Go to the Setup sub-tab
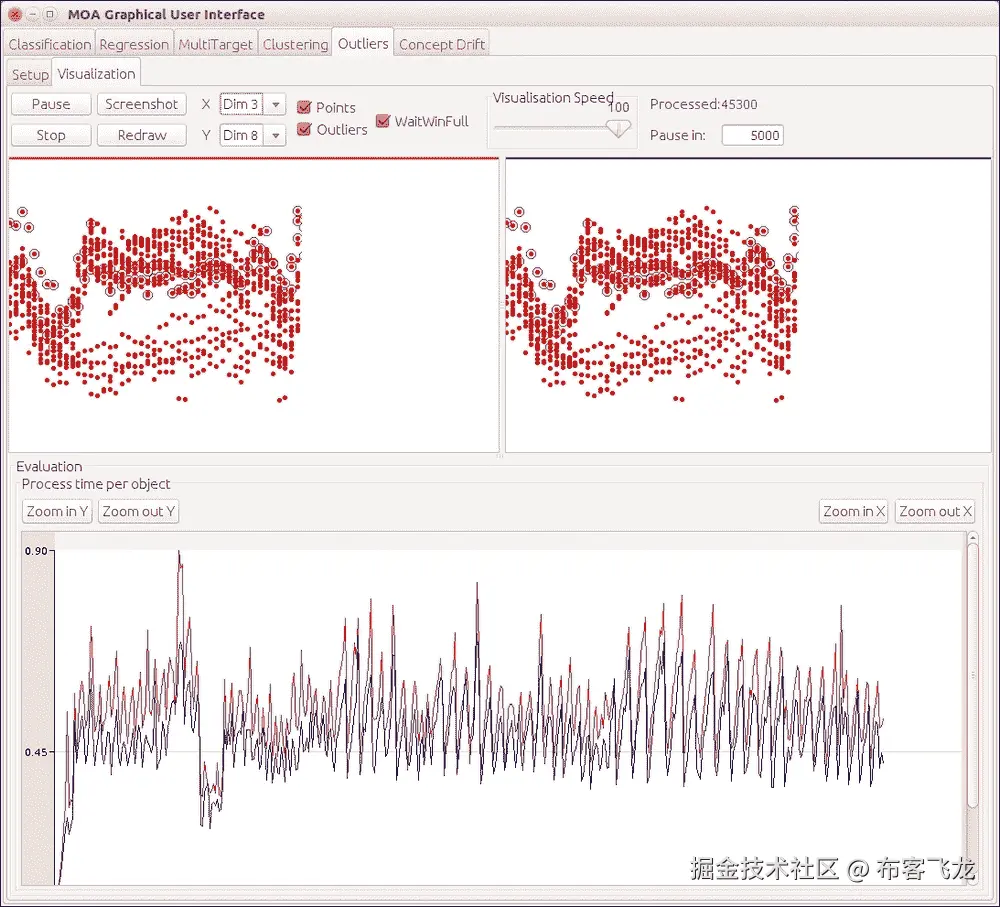The image size is (1000, 907). tap(30, 75)
